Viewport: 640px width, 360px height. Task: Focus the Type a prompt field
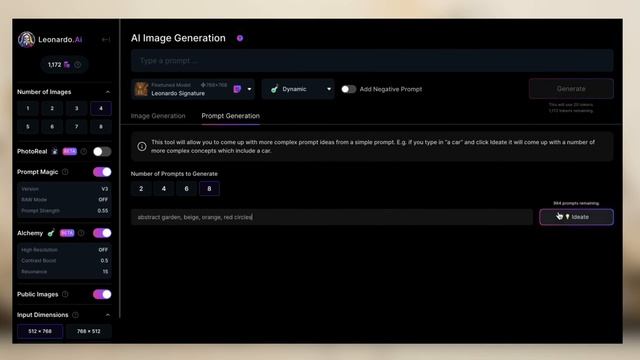(372, 61)
